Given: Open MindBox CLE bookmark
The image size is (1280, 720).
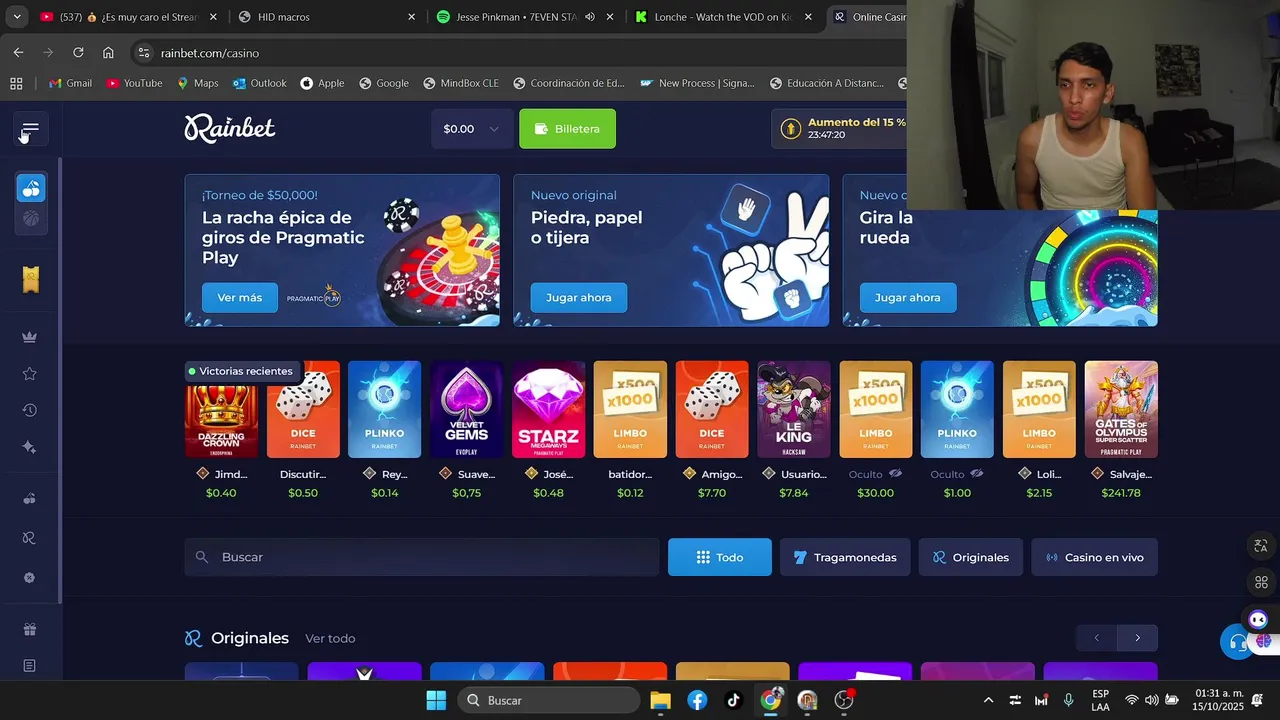Looking at the screenshot, I should 461,83.
